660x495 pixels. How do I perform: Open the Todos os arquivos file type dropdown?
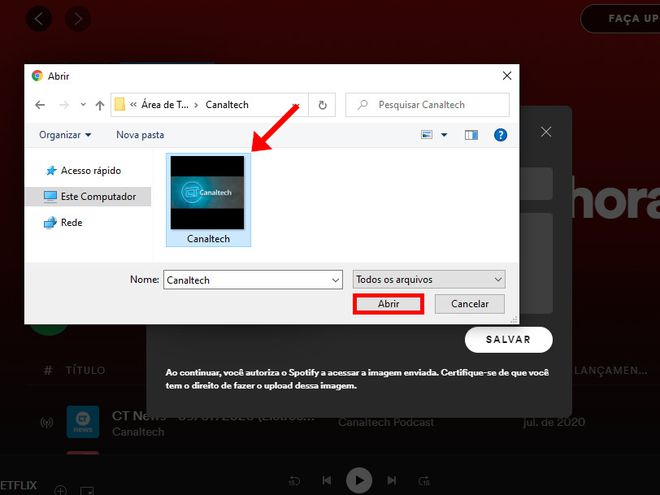(x=429, y=279)
